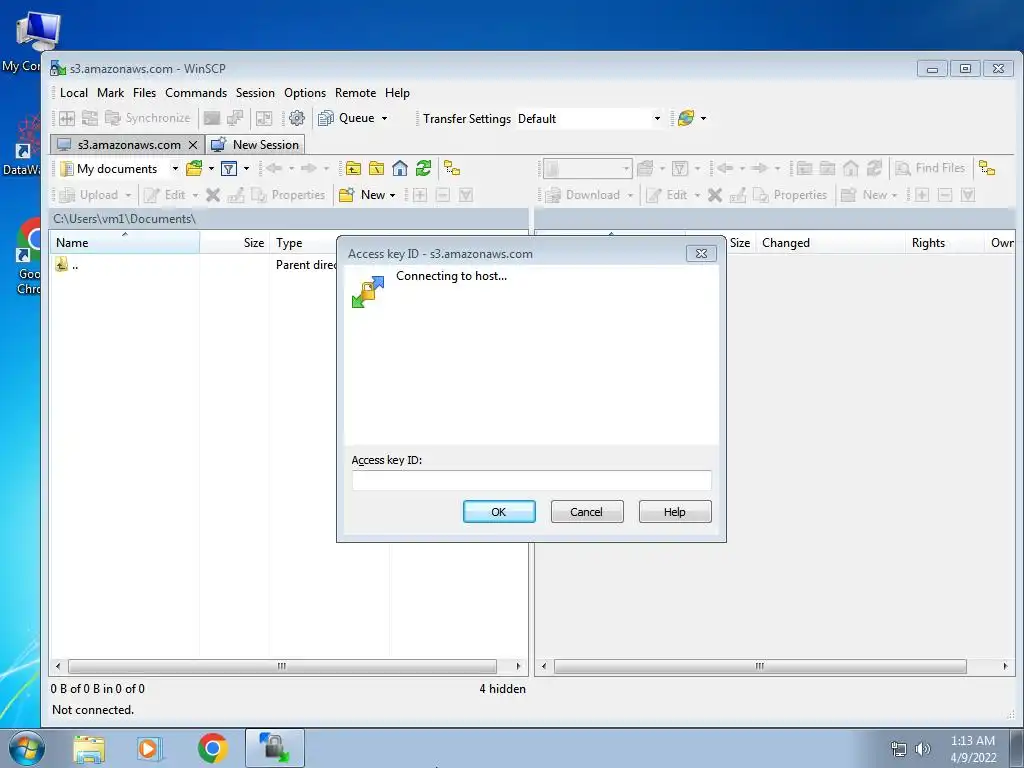Viewport: 1024px width, 768px height.
Task: Click the local panel horizontal scrollbar
Action: 281,666
